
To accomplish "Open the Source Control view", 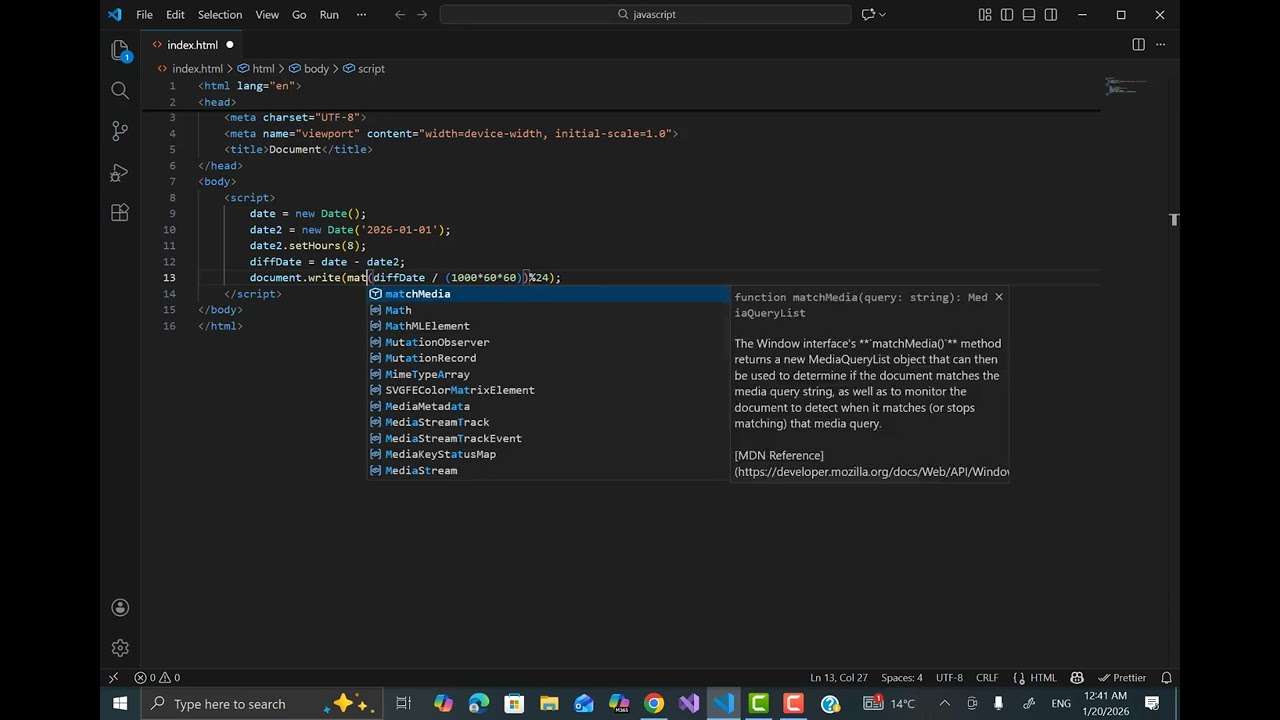I will click(120, 131).
